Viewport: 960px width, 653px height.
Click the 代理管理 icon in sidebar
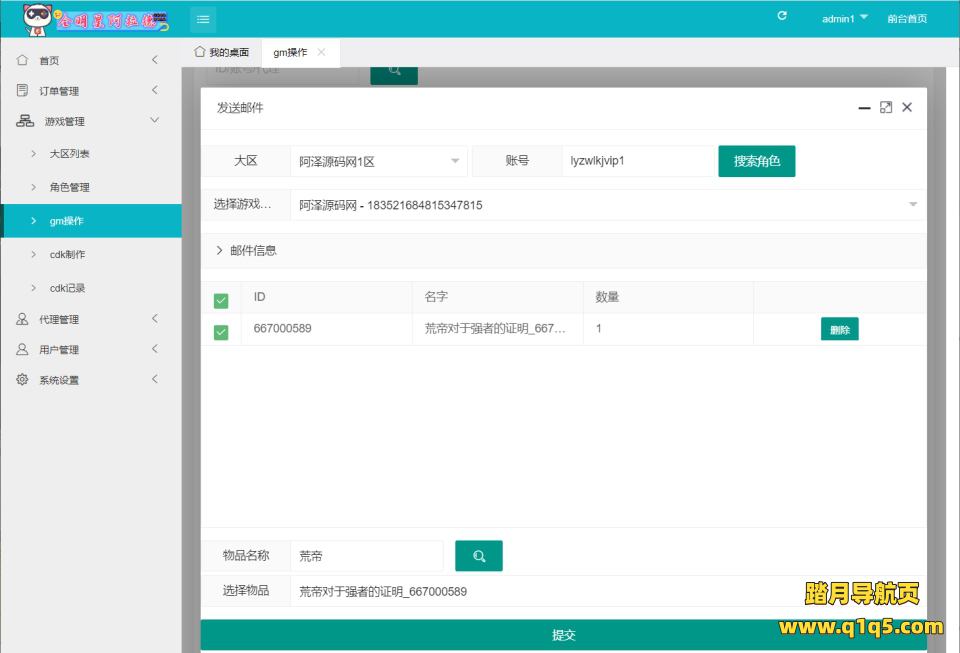tap(20, 319)
